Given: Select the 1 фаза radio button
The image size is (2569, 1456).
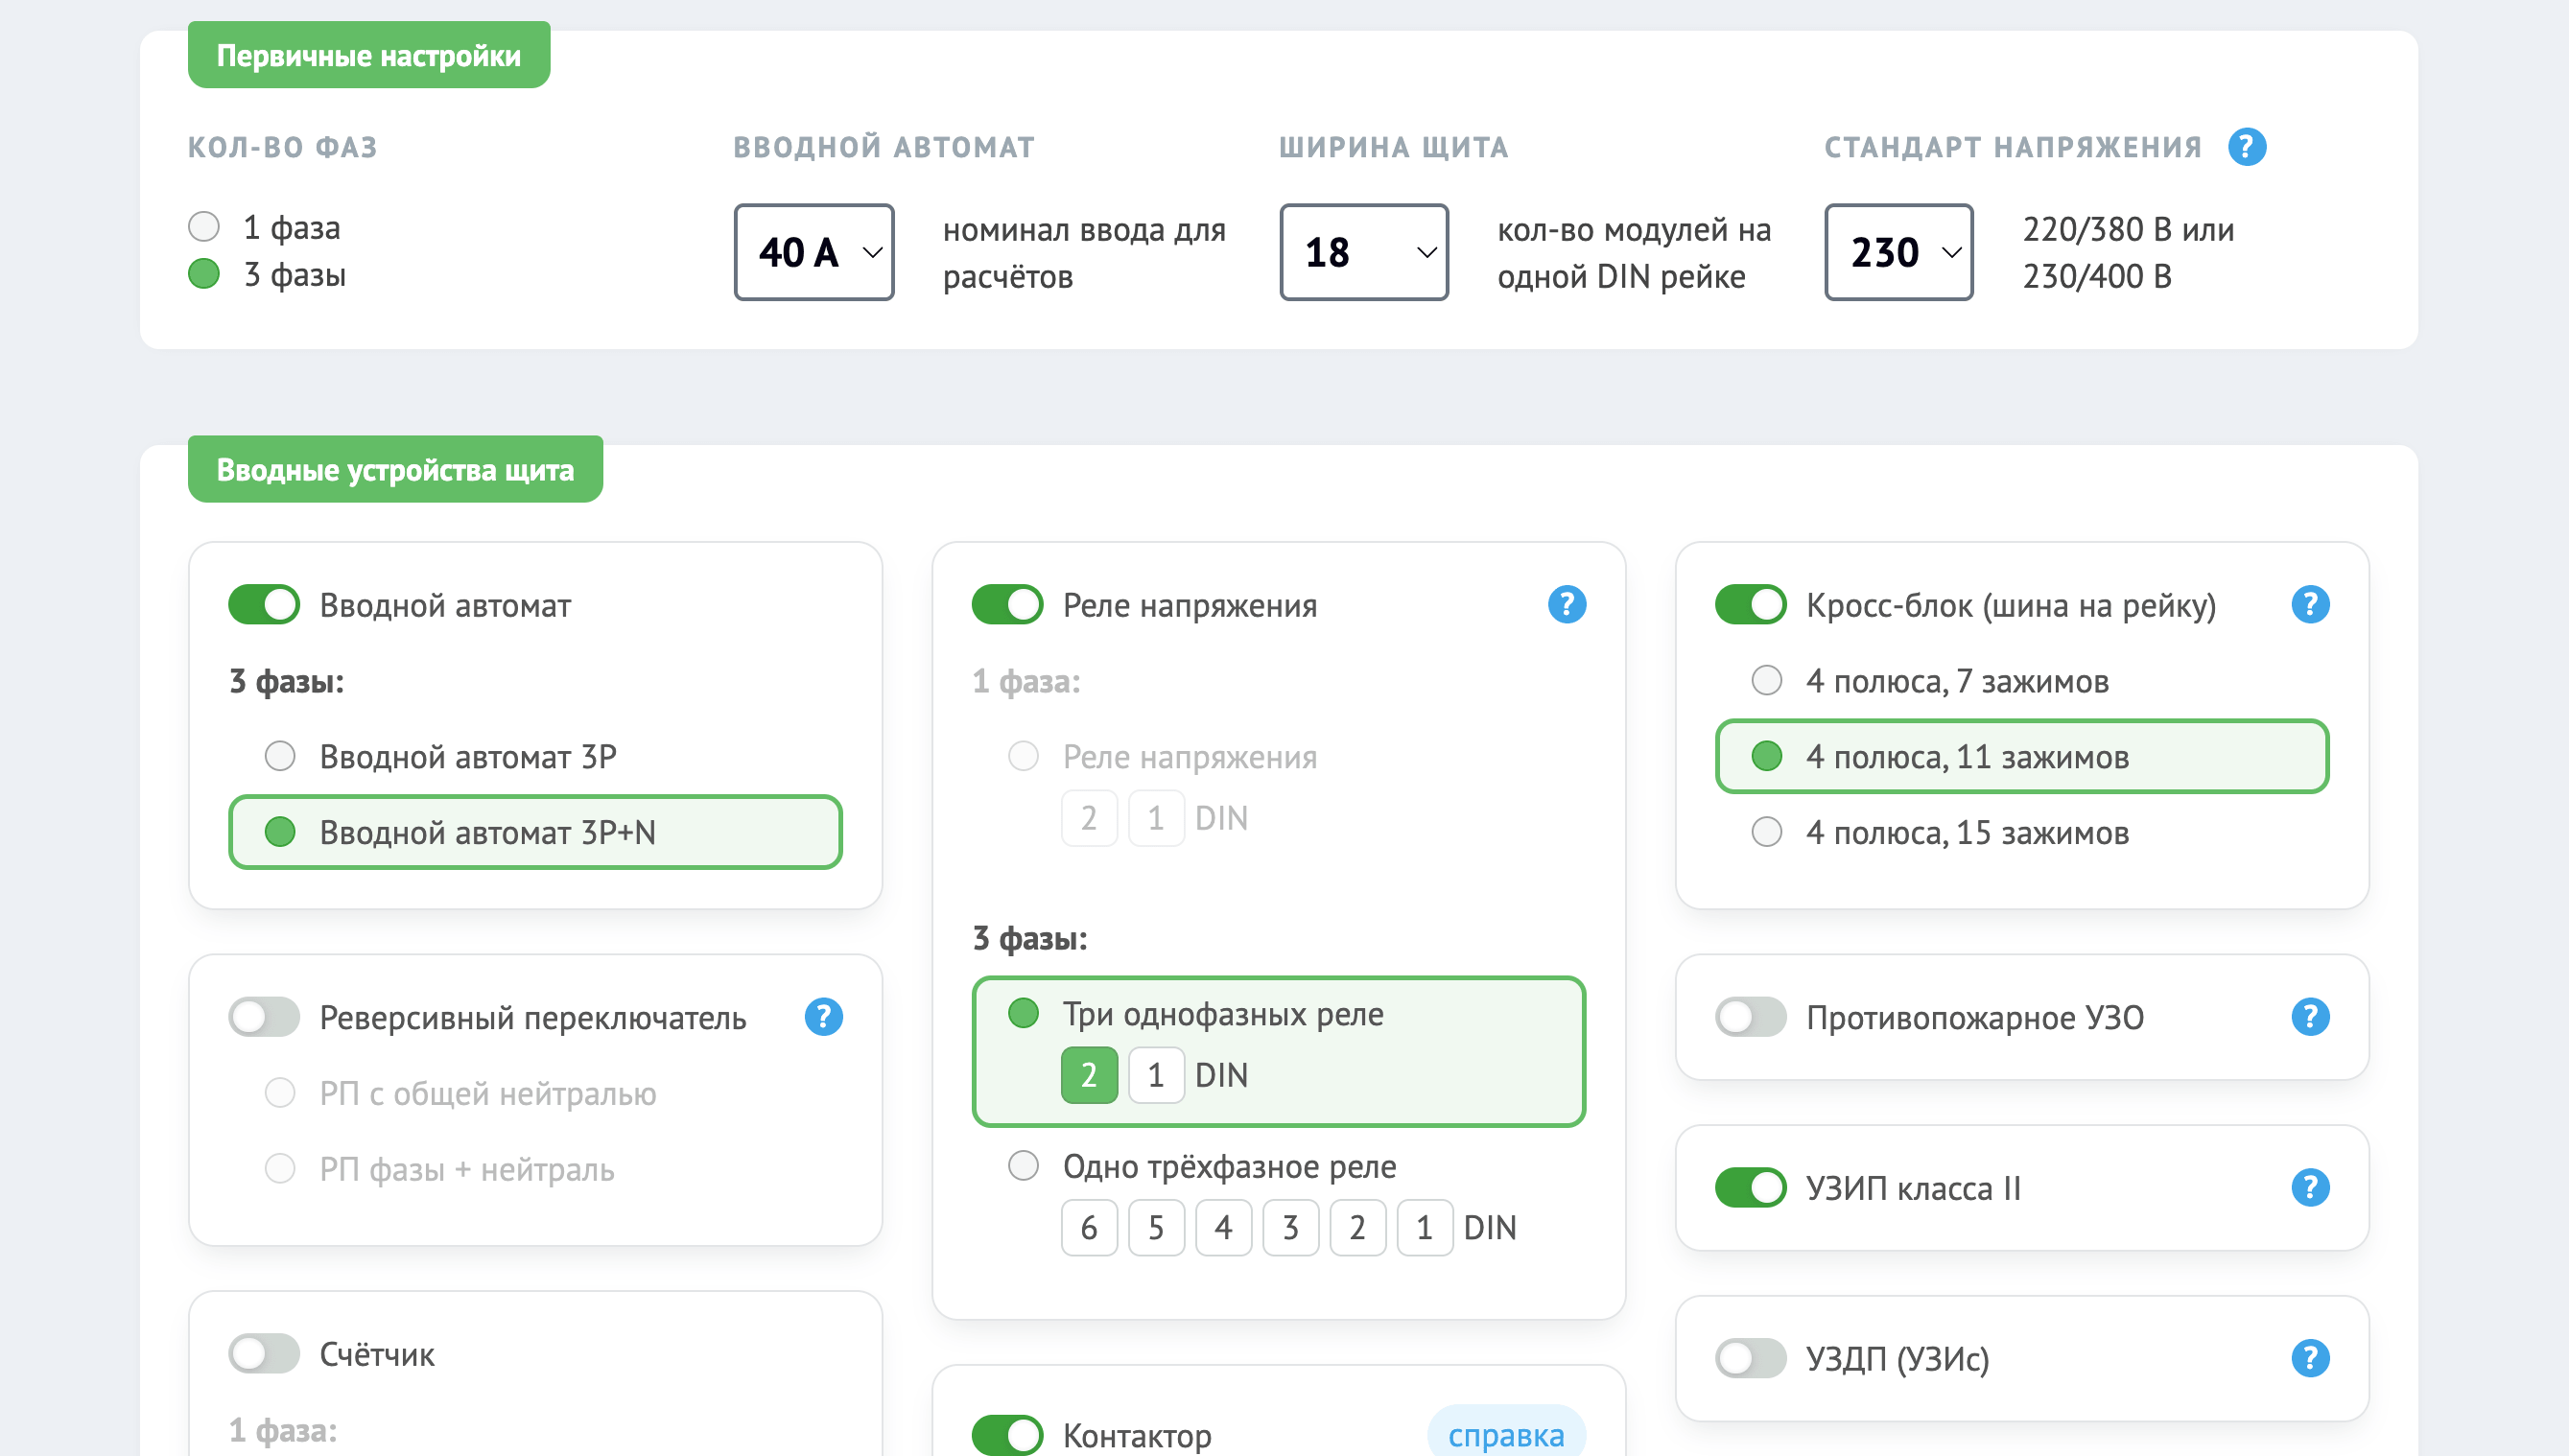Looking at the screenshot, I should (x=204, y=227).
